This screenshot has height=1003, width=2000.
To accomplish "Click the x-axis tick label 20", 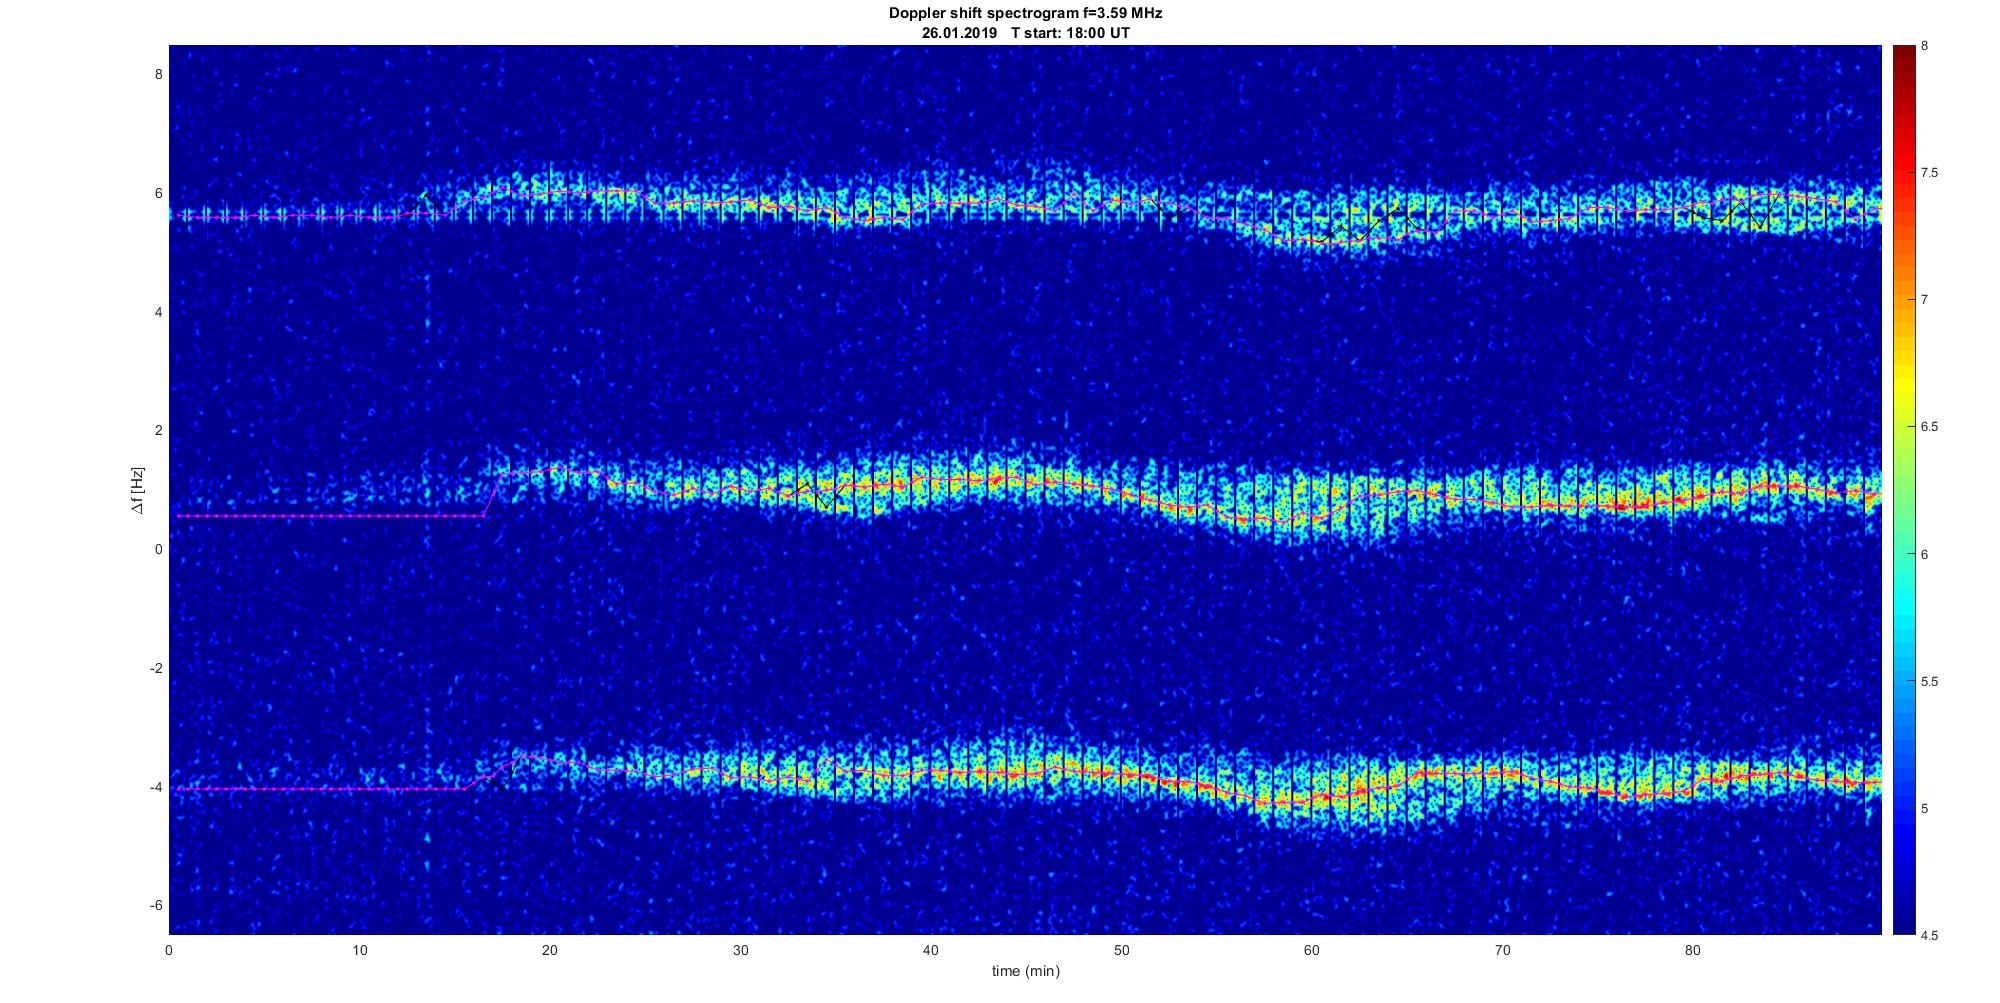I will (x=550, y=950).
